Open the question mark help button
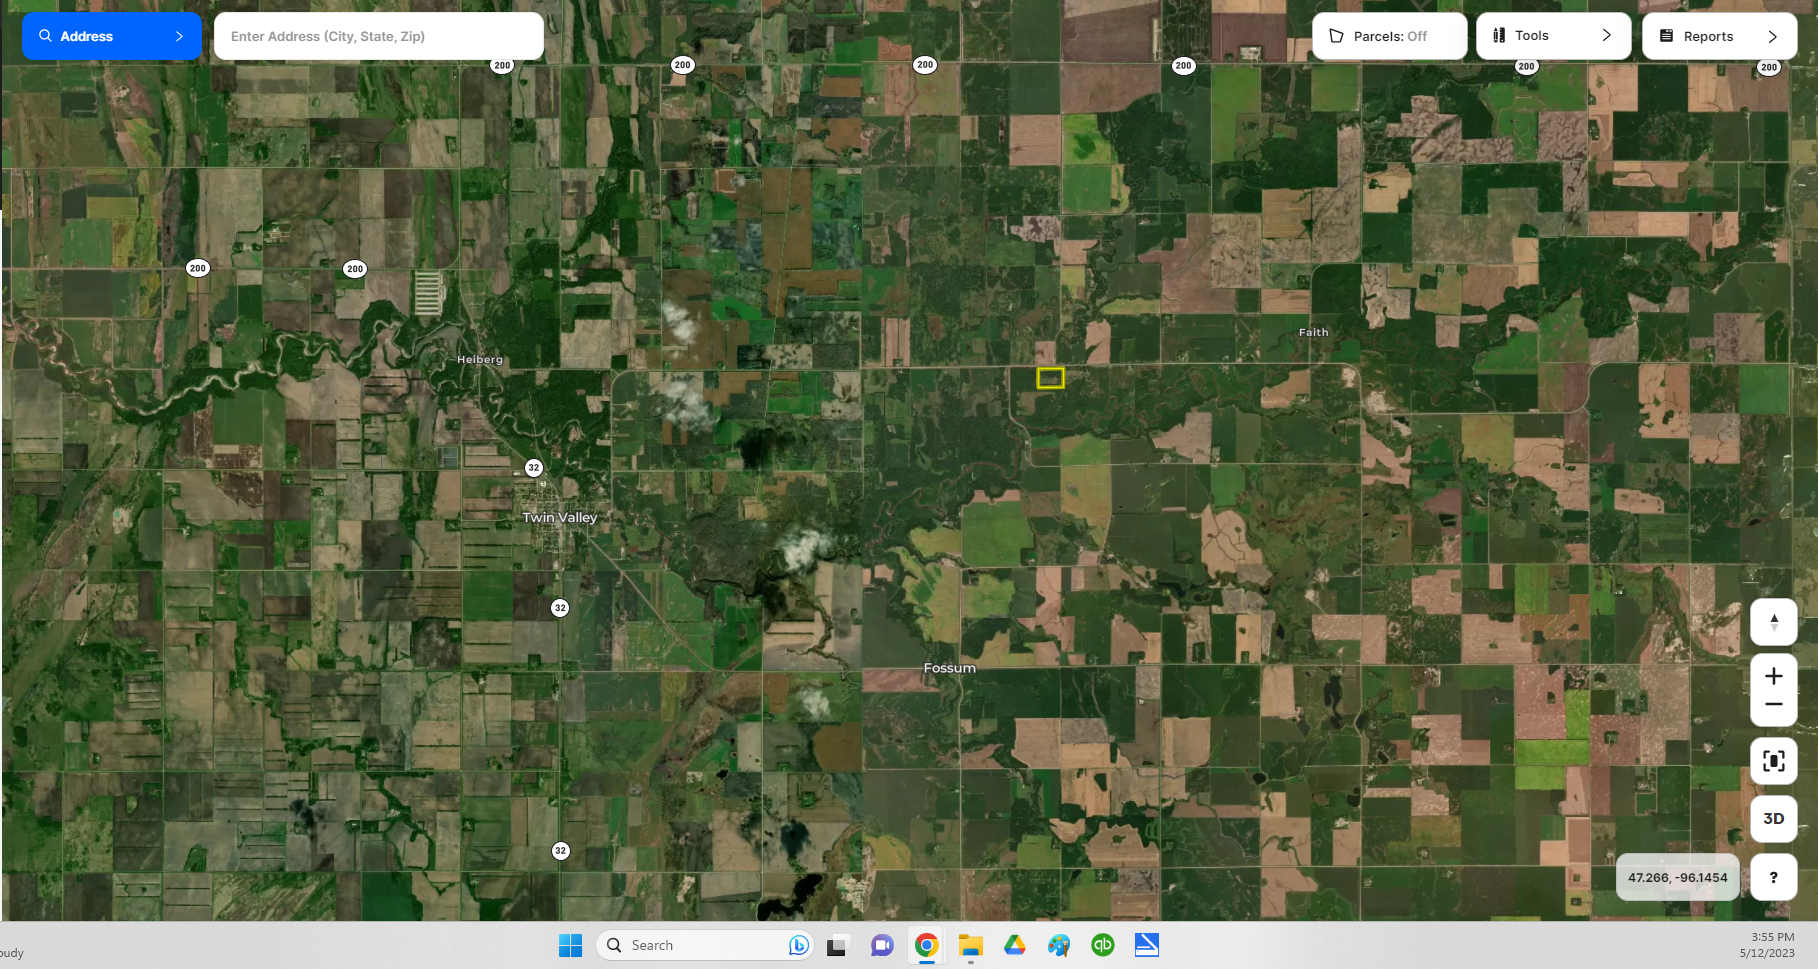1818x969 pixels. point(1773,877)
